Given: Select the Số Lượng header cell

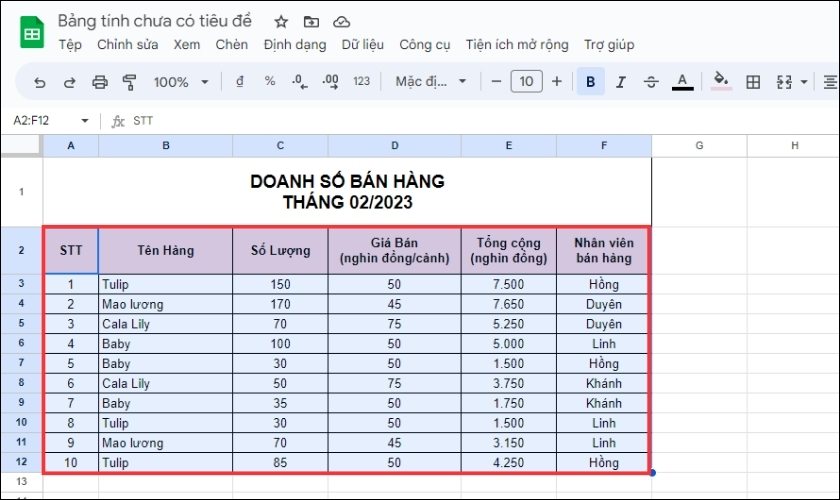Looking at the screenshot, I should 280,250.
